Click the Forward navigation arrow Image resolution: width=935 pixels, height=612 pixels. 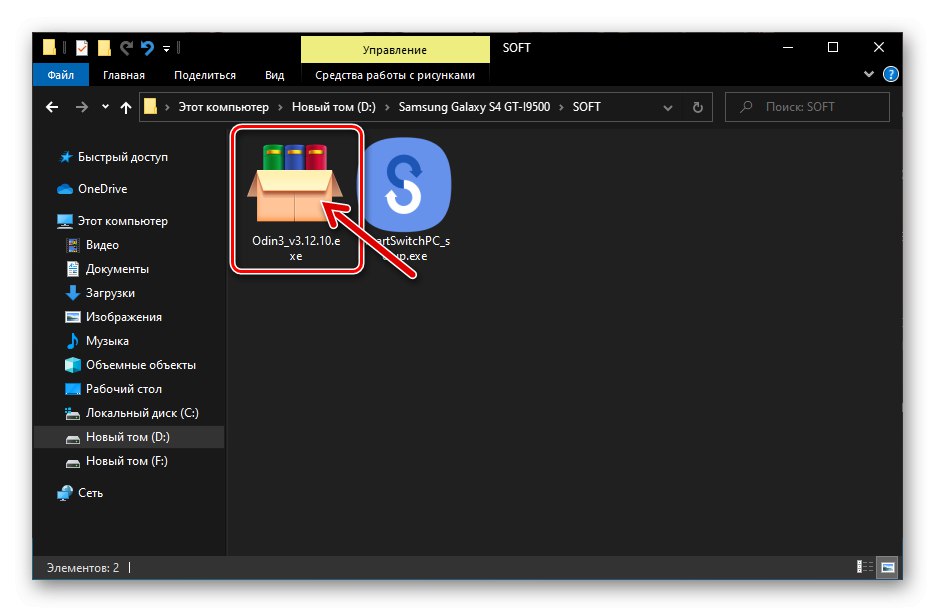click(x=82, y=107)
